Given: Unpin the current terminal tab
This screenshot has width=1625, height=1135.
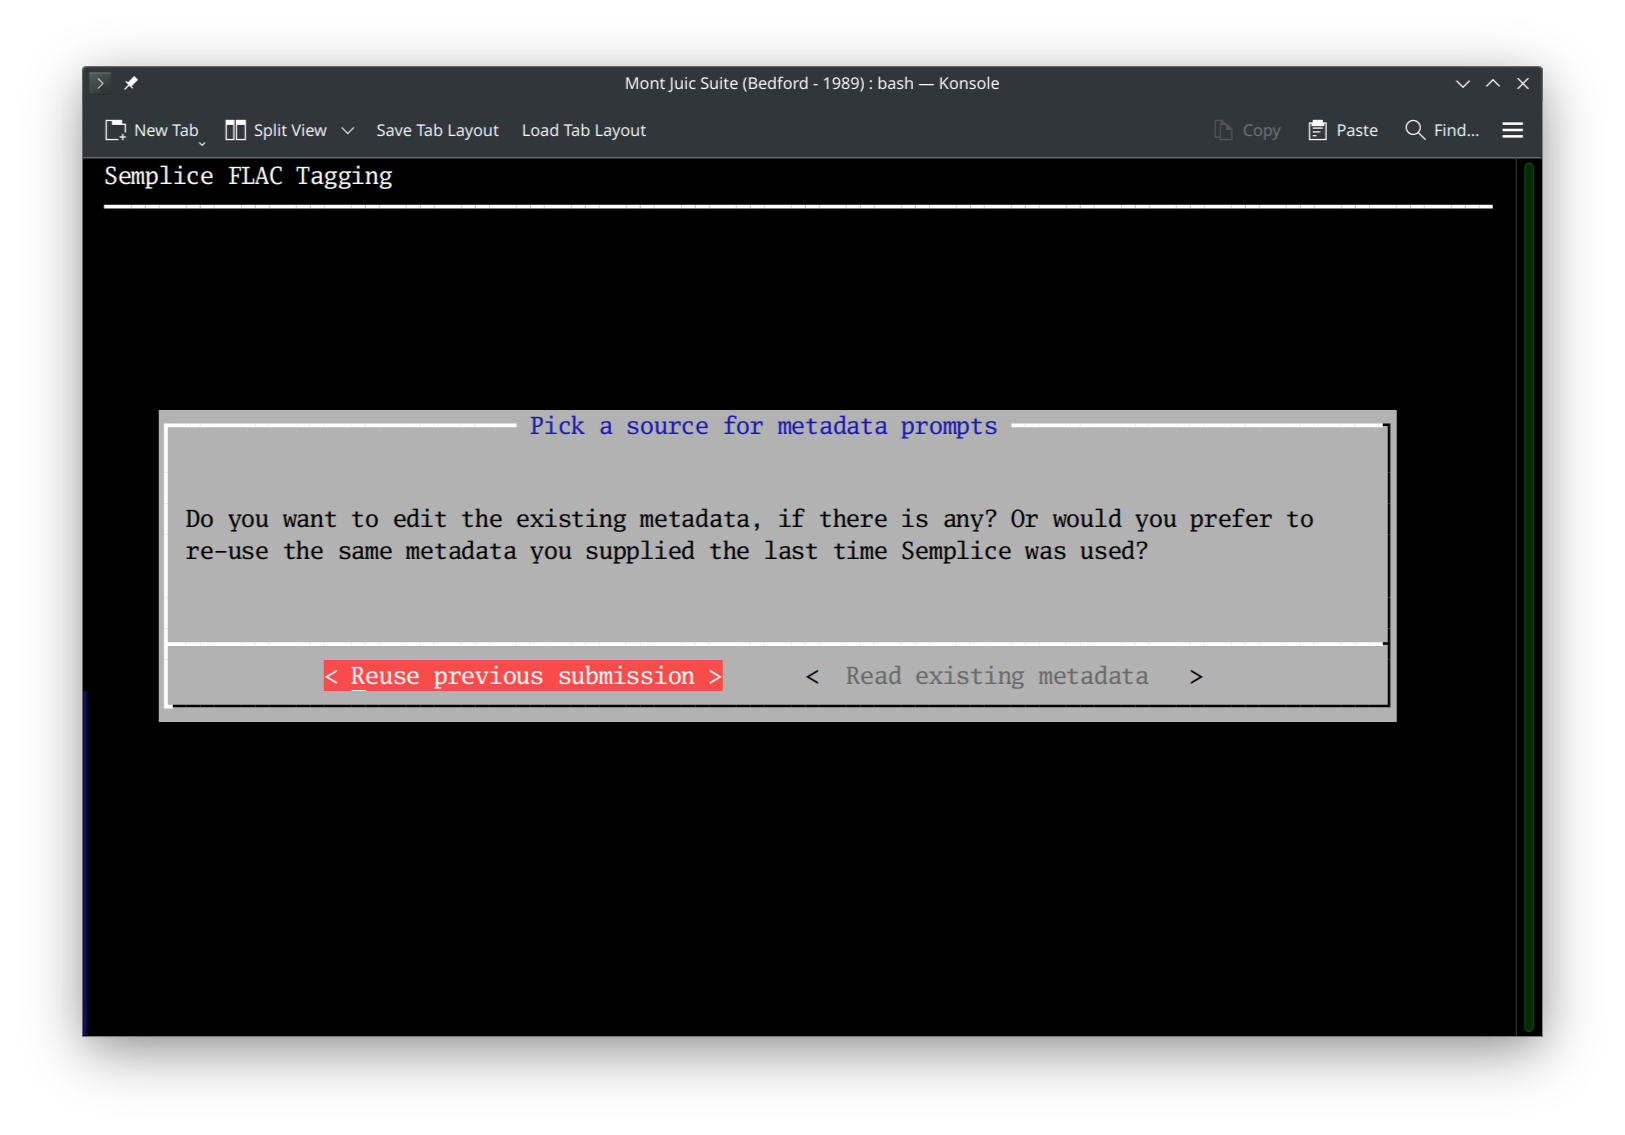Looking at the screenshot, I should (x=131, y=83).
